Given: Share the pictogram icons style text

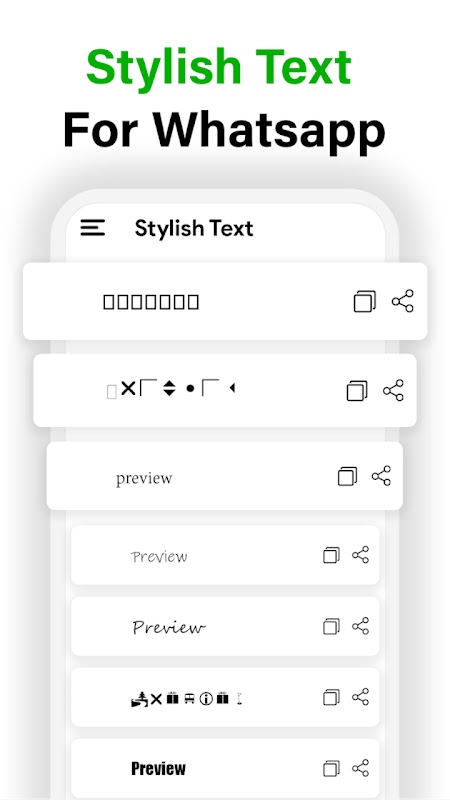Looking at the screenshot, I should (x=360, y=697).
